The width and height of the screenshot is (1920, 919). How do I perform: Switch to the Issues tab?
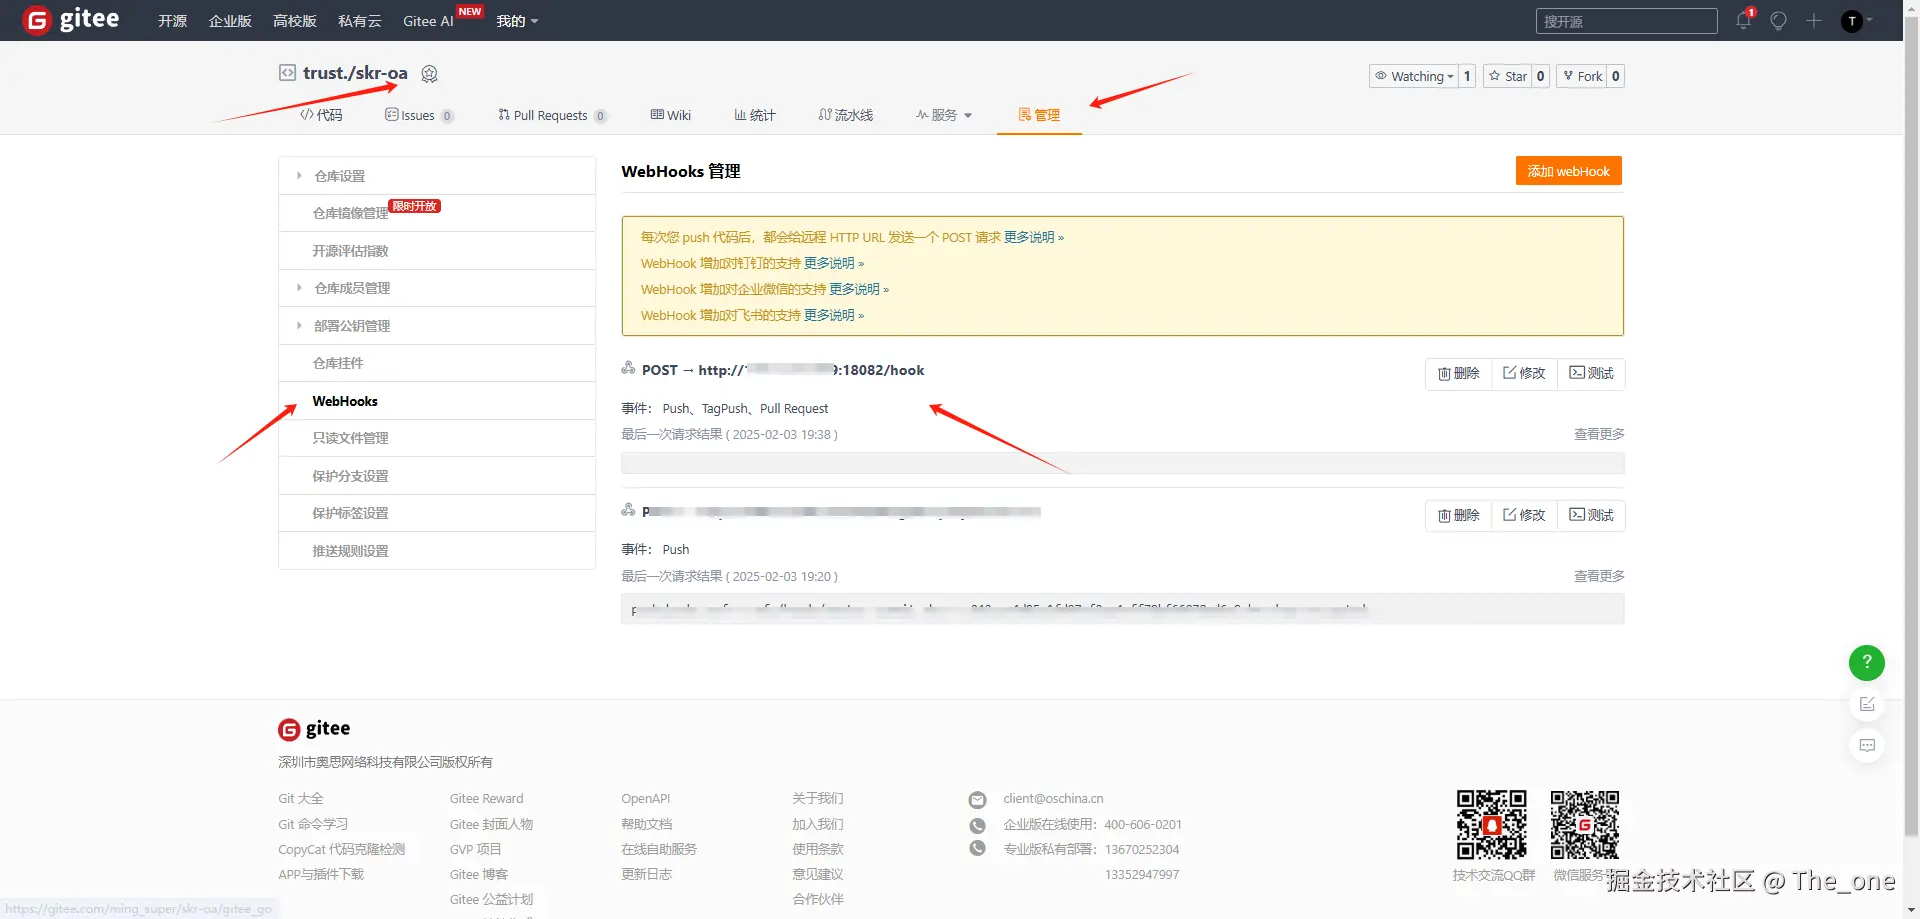tap(419, 115)
